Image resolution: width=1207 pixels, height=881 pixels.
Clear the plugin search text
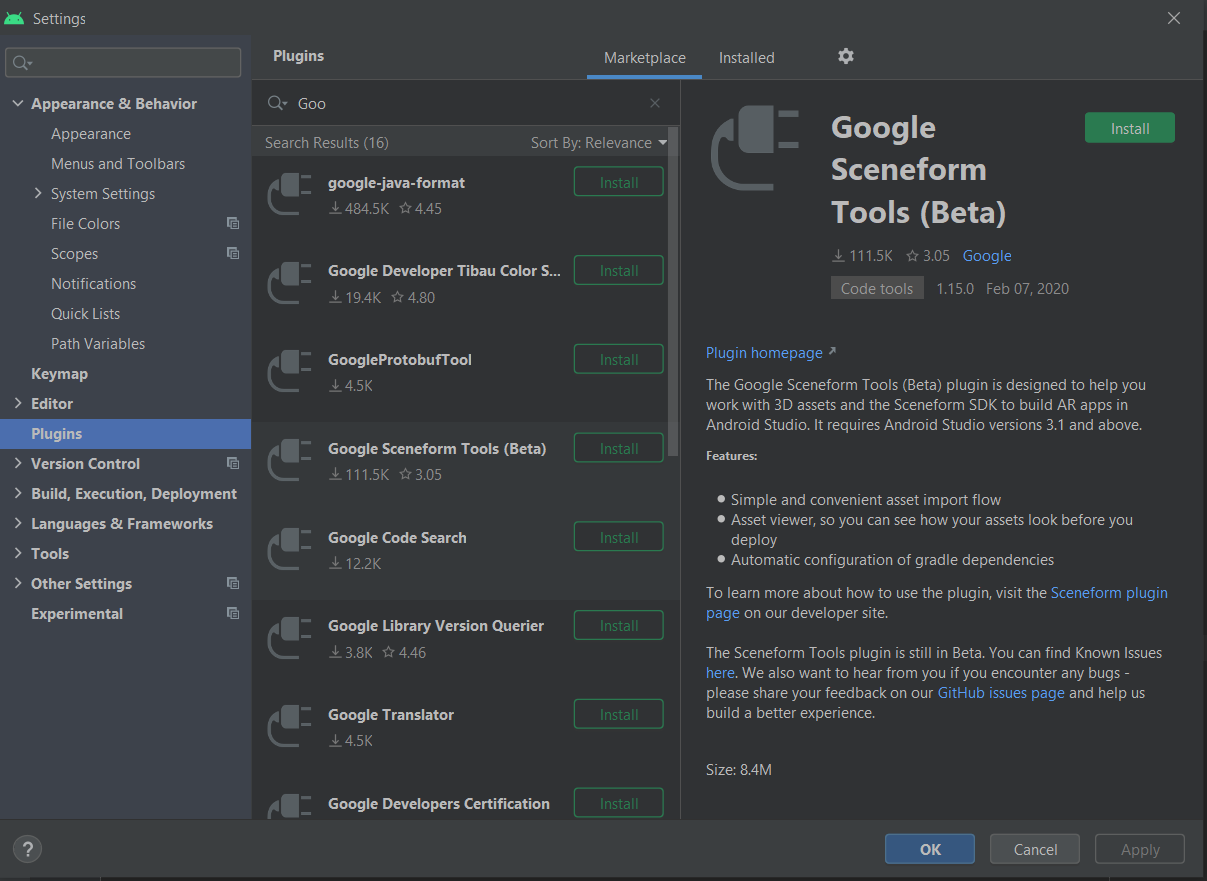pos(655,103)
